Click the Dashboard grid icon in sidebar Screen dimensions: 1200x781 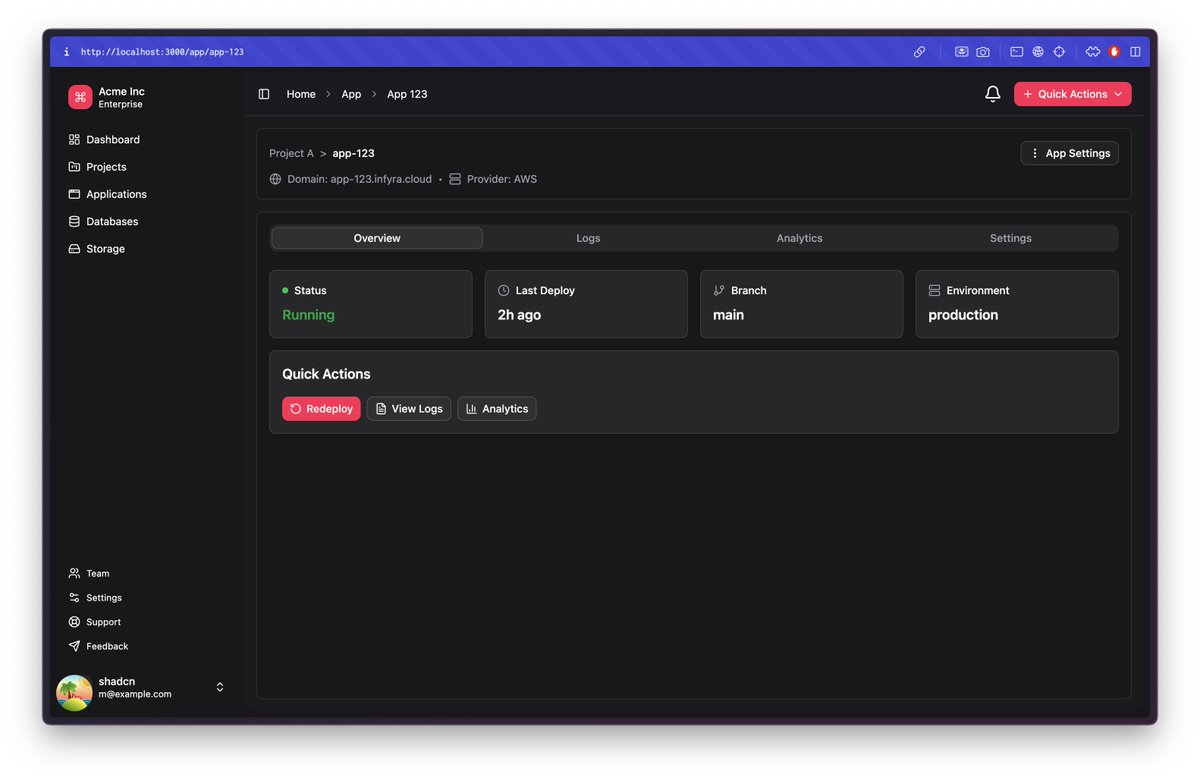pyautogui.click(x=74, y=140)
